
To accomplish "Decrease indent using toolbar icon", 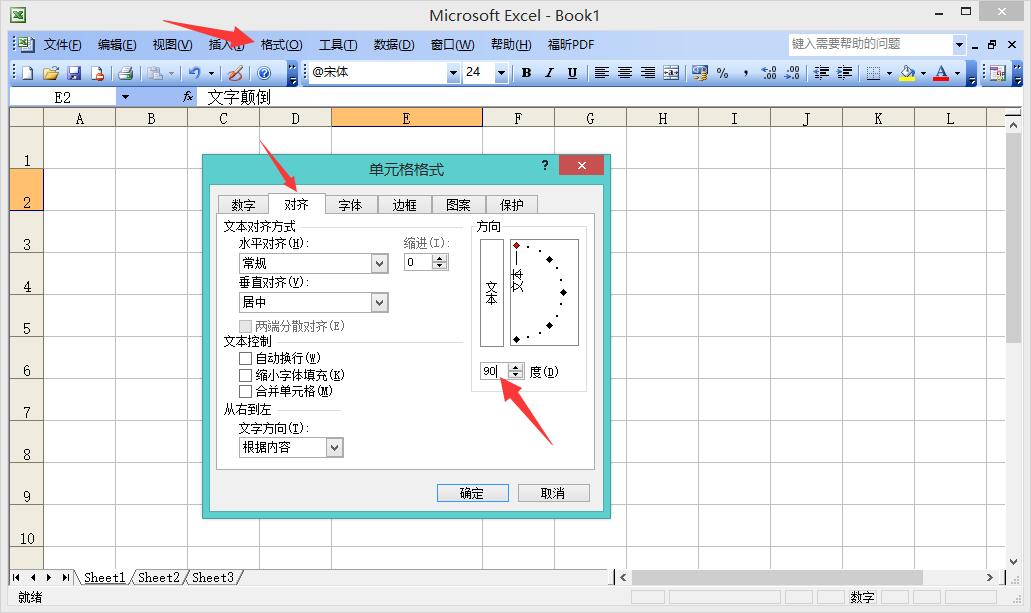I will [821, 73].
